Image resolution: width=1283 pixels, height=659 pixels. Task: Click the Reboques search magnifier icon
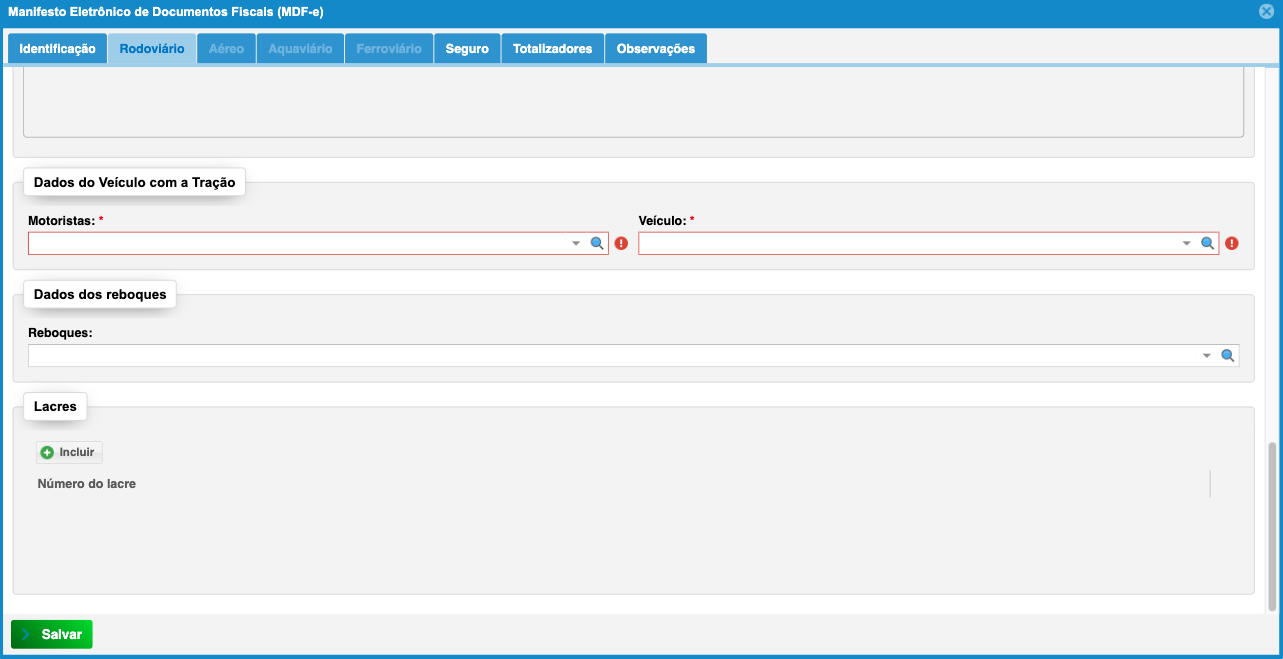[1228, 355]
